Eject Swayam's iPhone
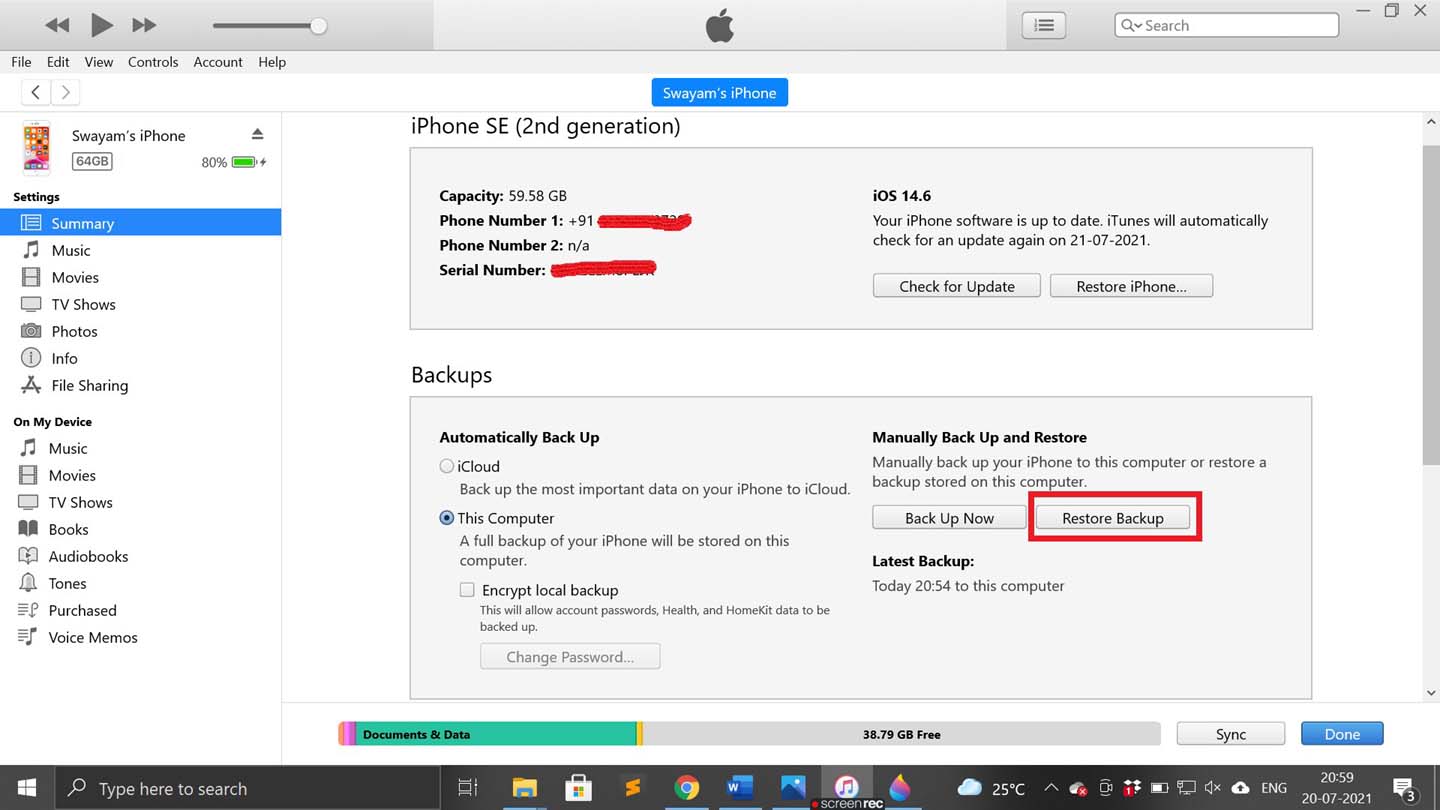1440x810 pixels. tap(257, 134)
